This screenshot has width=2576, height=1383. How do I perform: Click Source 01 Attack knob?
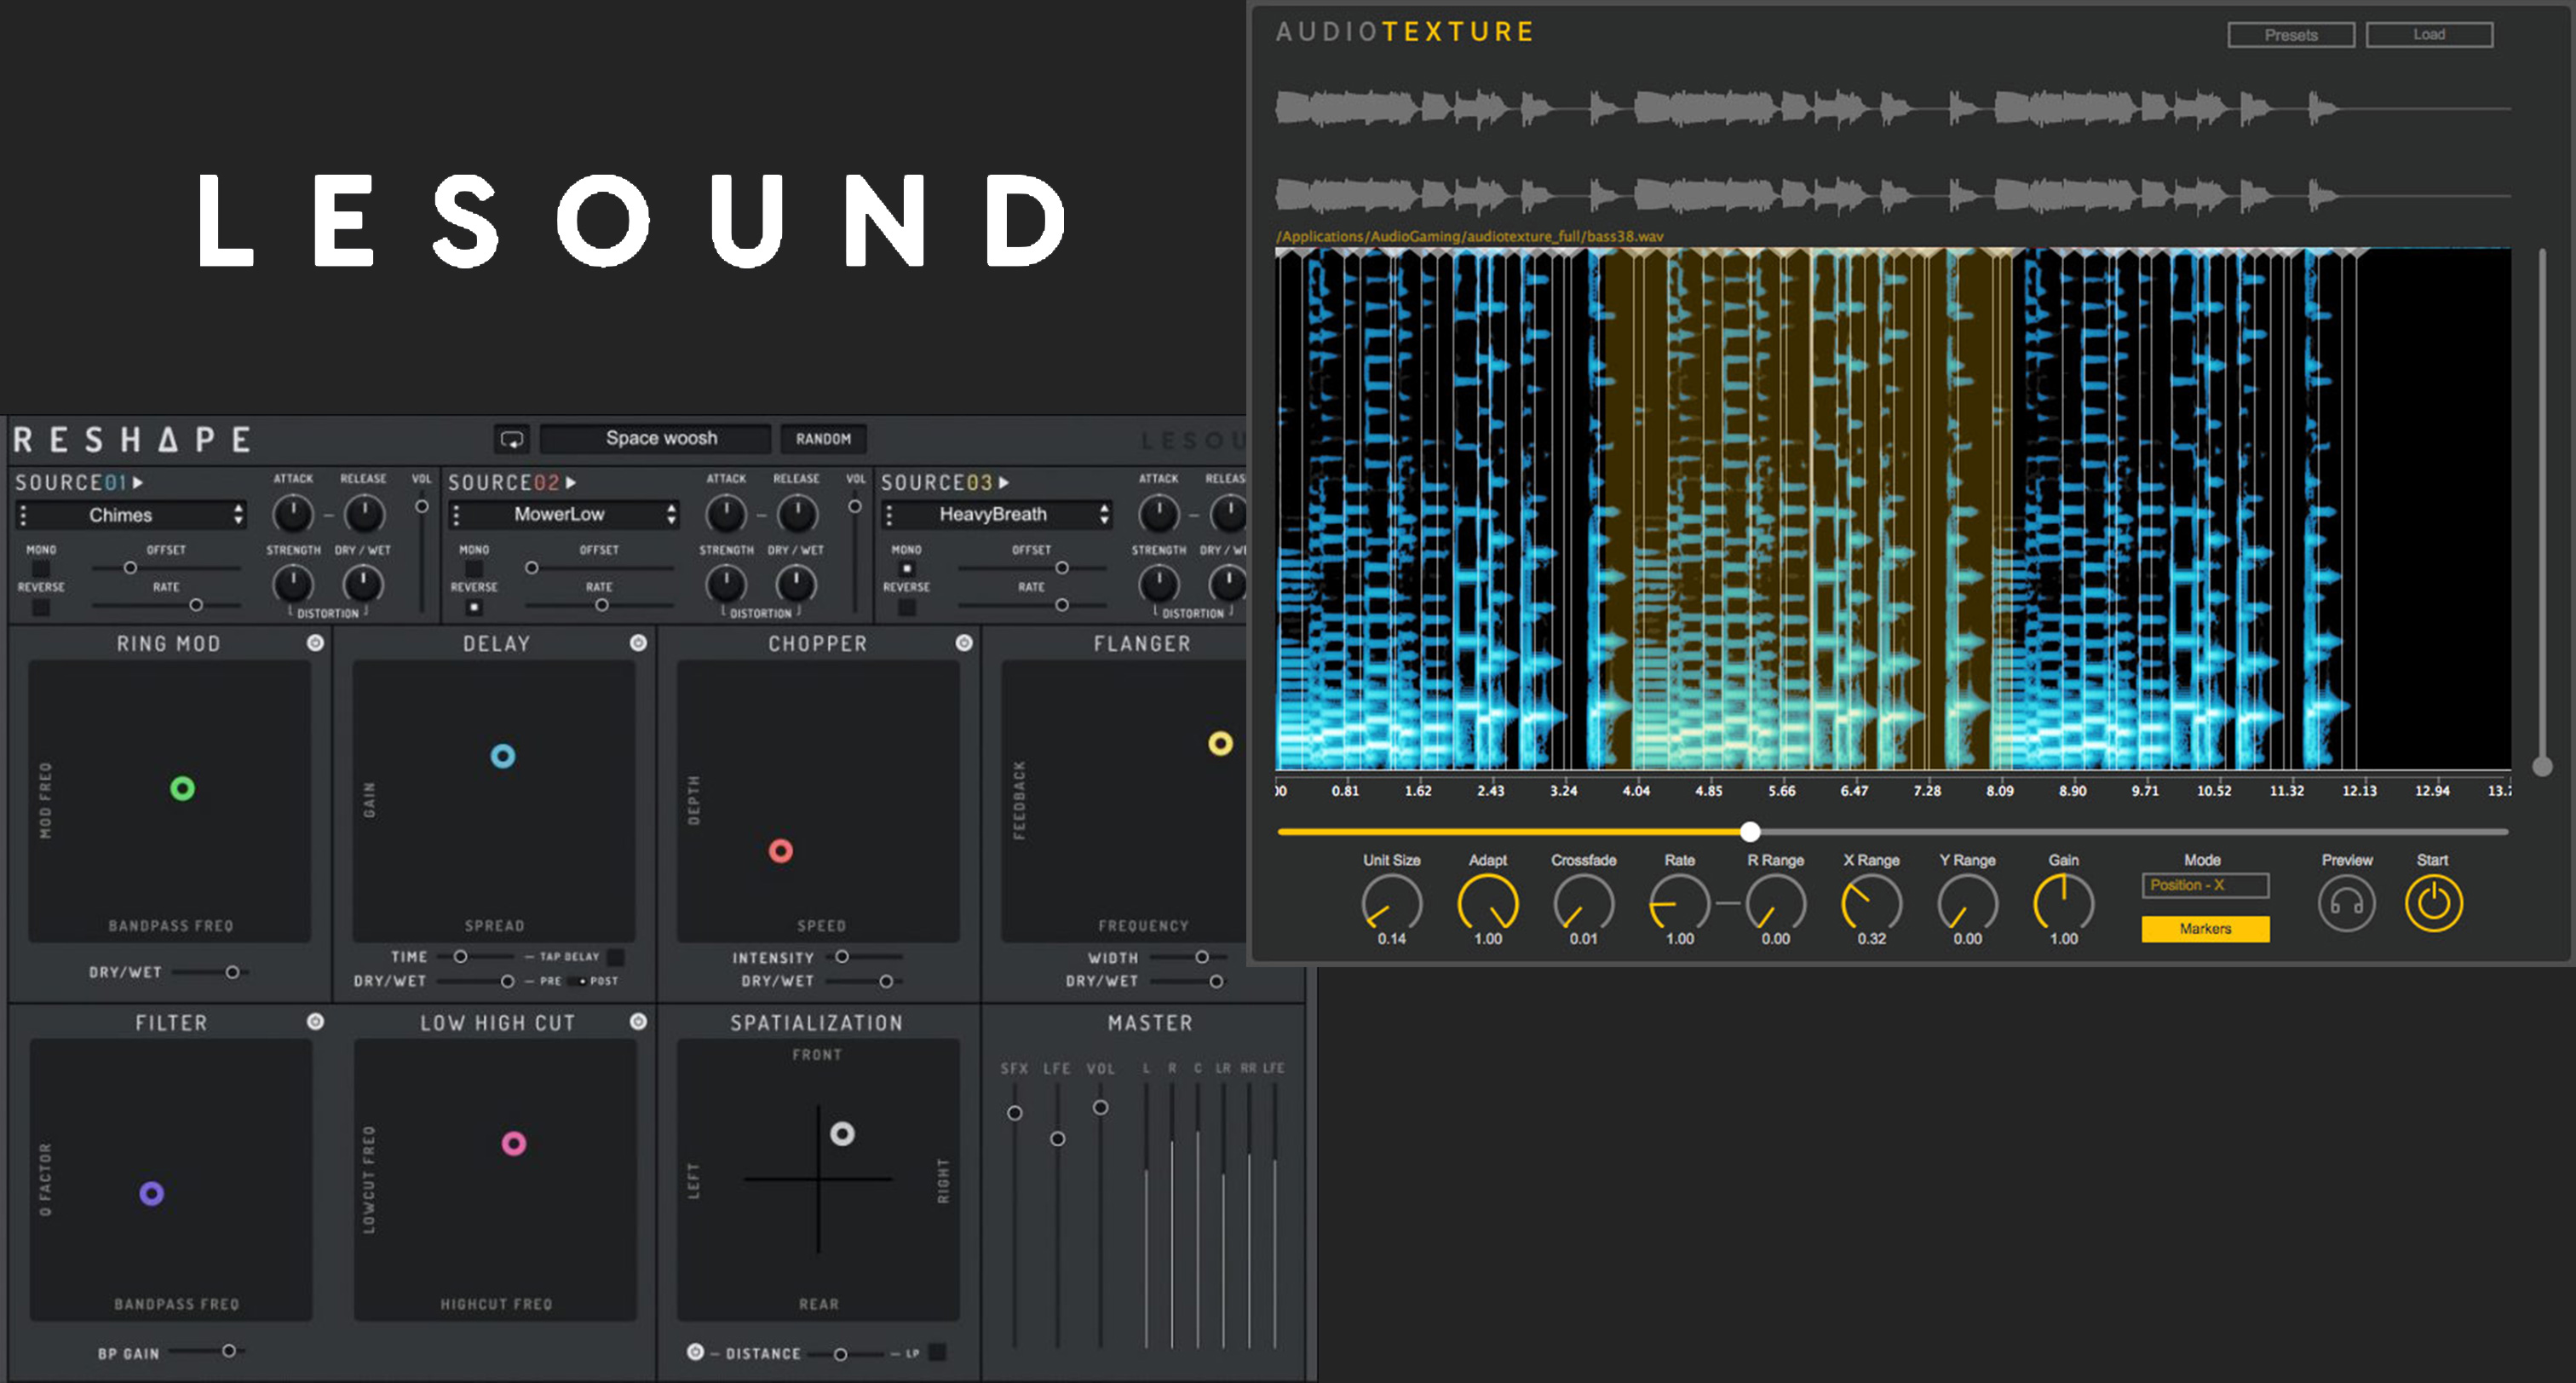[x=293, y=514]
